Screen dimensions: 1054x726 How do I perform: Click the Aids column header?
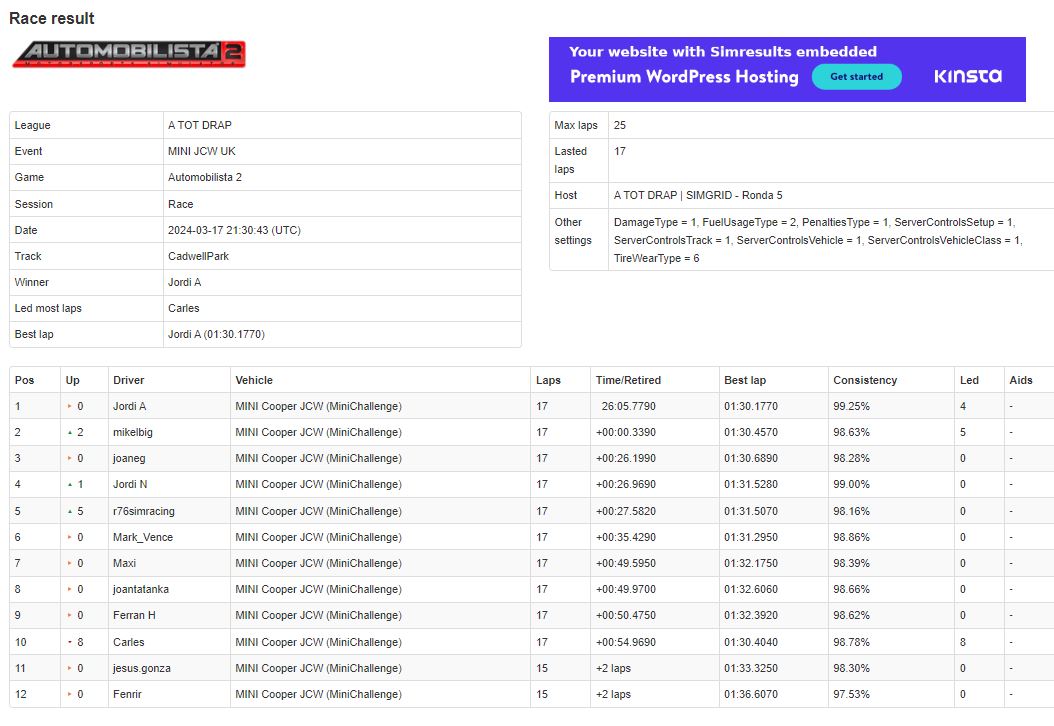[x=1020, y=380]
